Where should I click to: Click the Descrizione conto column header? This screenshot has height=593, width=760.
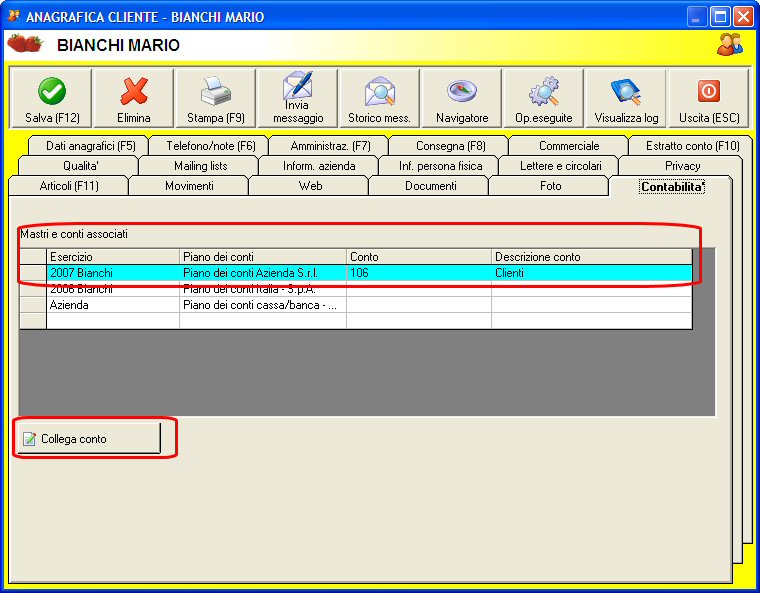tap(592, 256)
